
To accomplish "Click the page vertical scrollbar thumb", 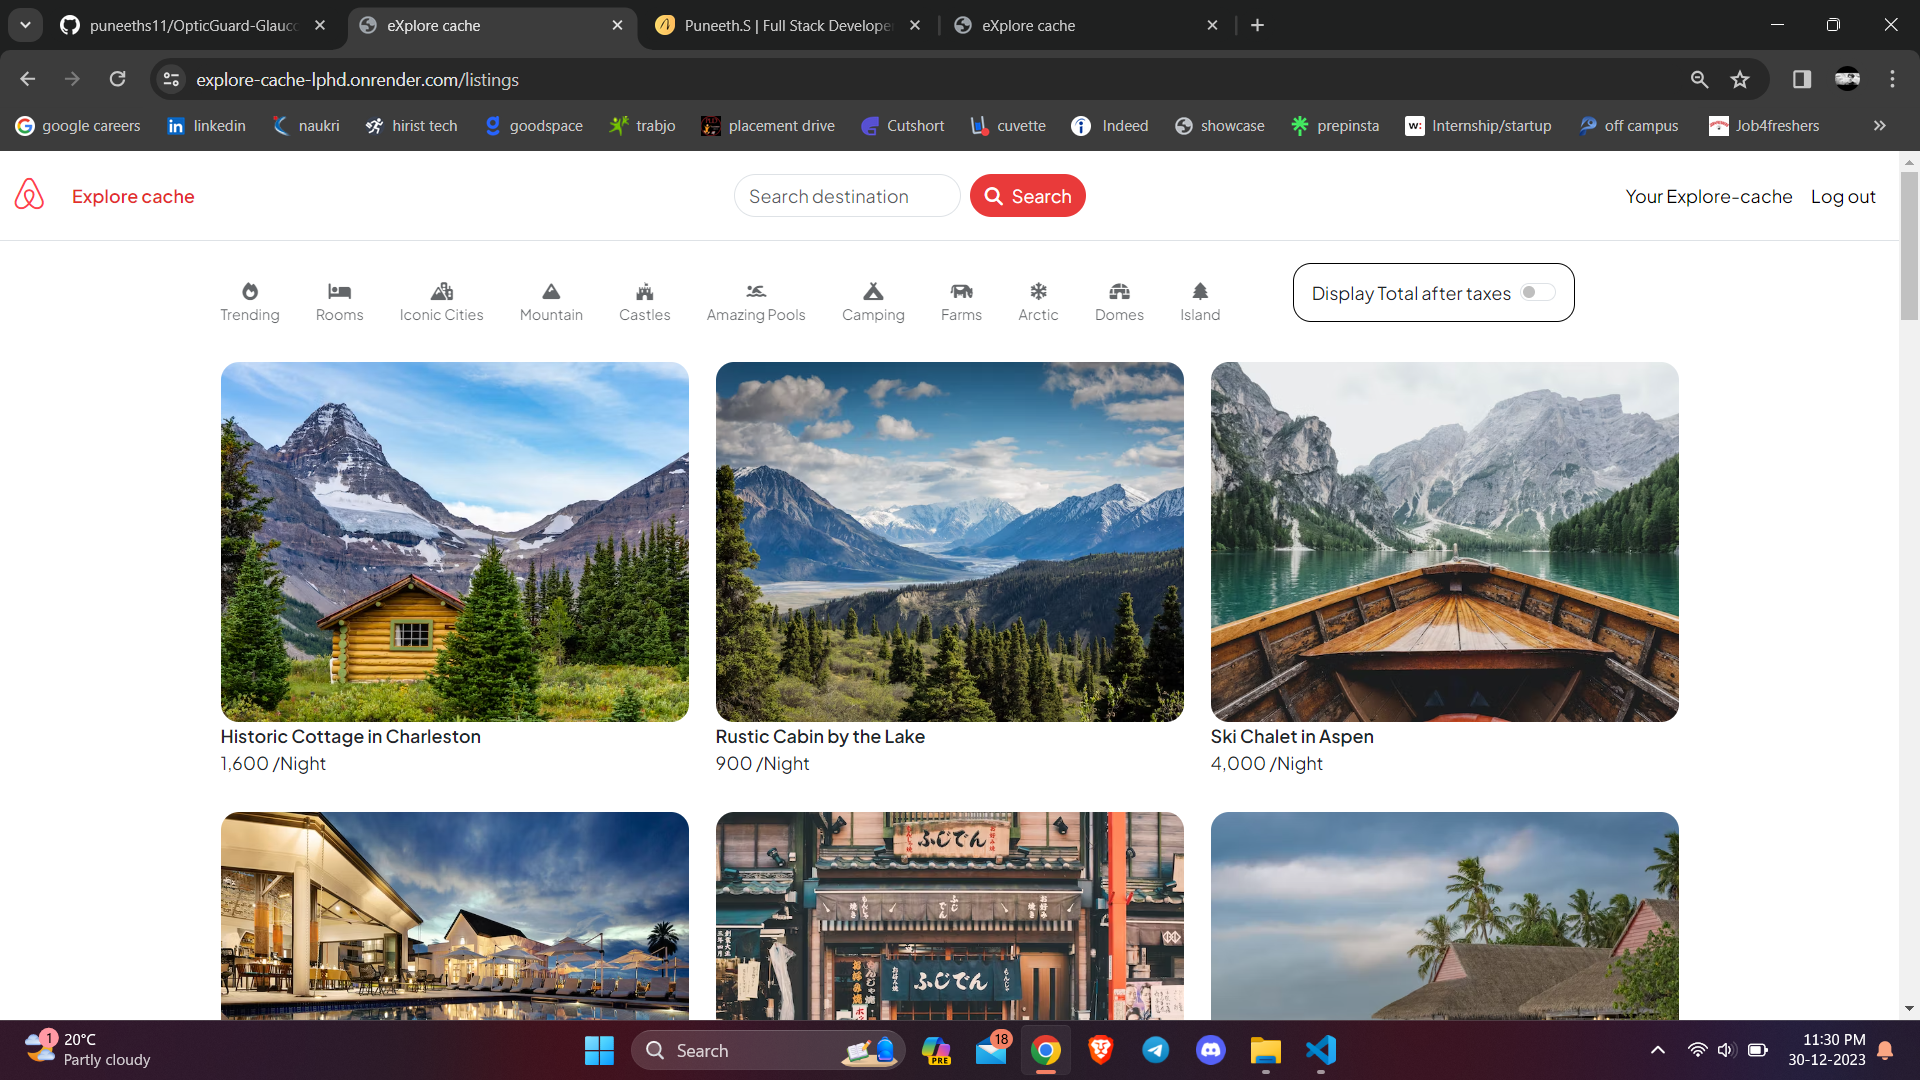I will [1909, 246].
